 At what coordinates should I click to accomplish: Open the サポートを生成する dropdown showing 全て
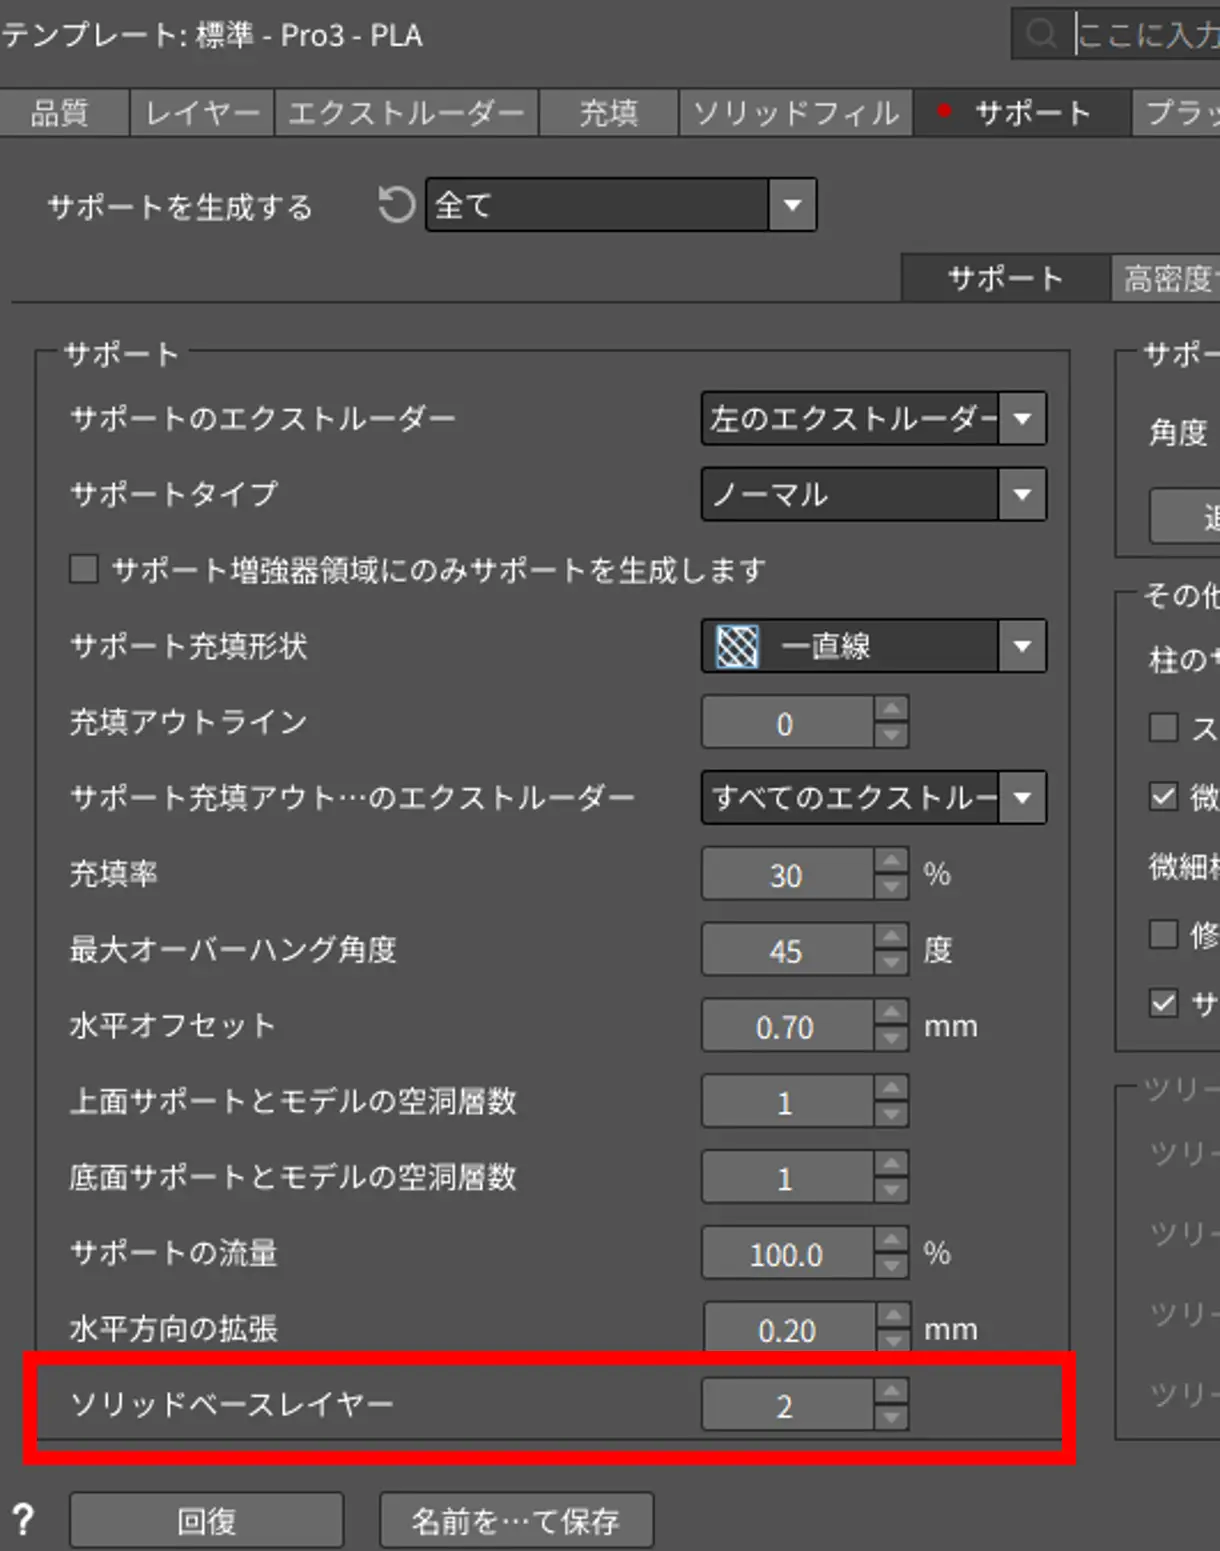(x=620, y=205)
